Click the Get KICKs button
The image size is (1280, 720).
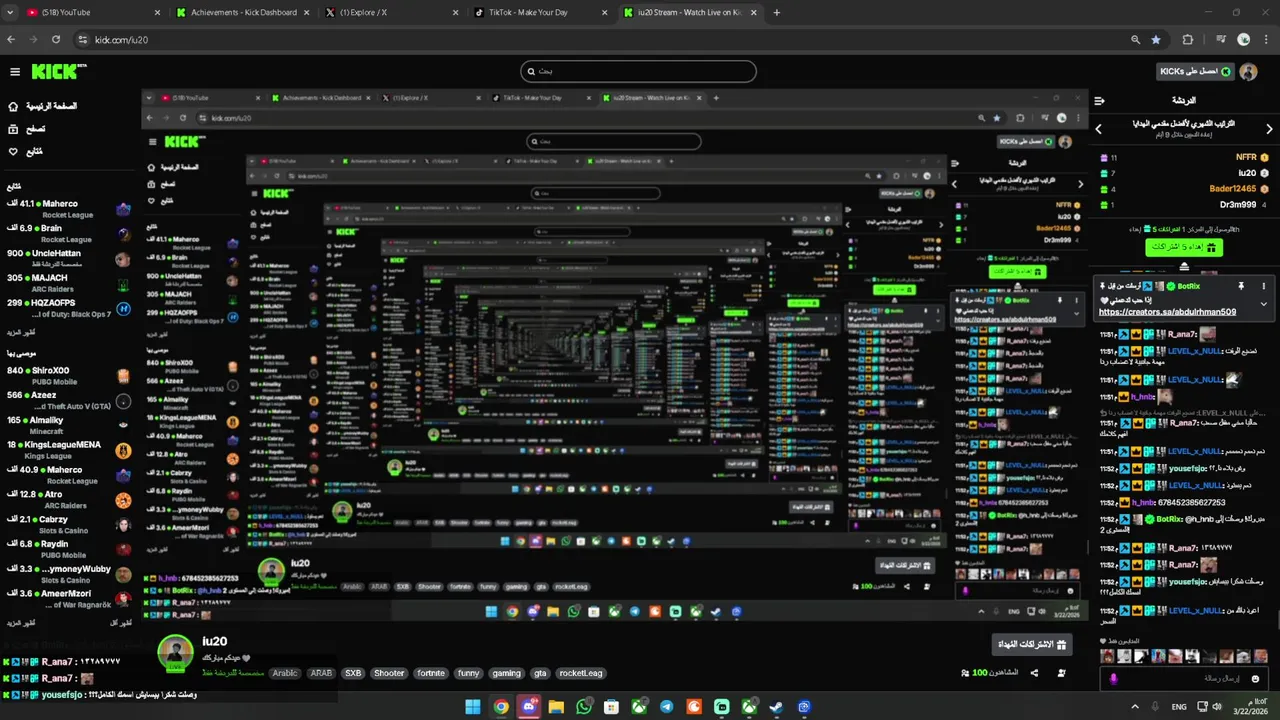[x=1194, y=71]
